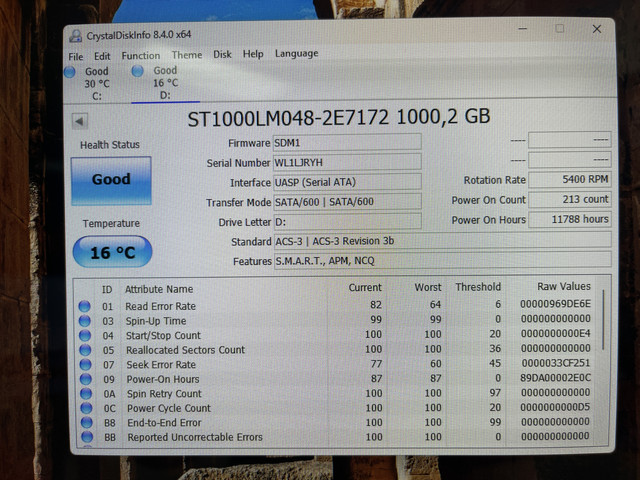Click the status dot for Reported Uncorrectable Errors
Viewport: 640px width, 480px height.
(x=87, y=437)
